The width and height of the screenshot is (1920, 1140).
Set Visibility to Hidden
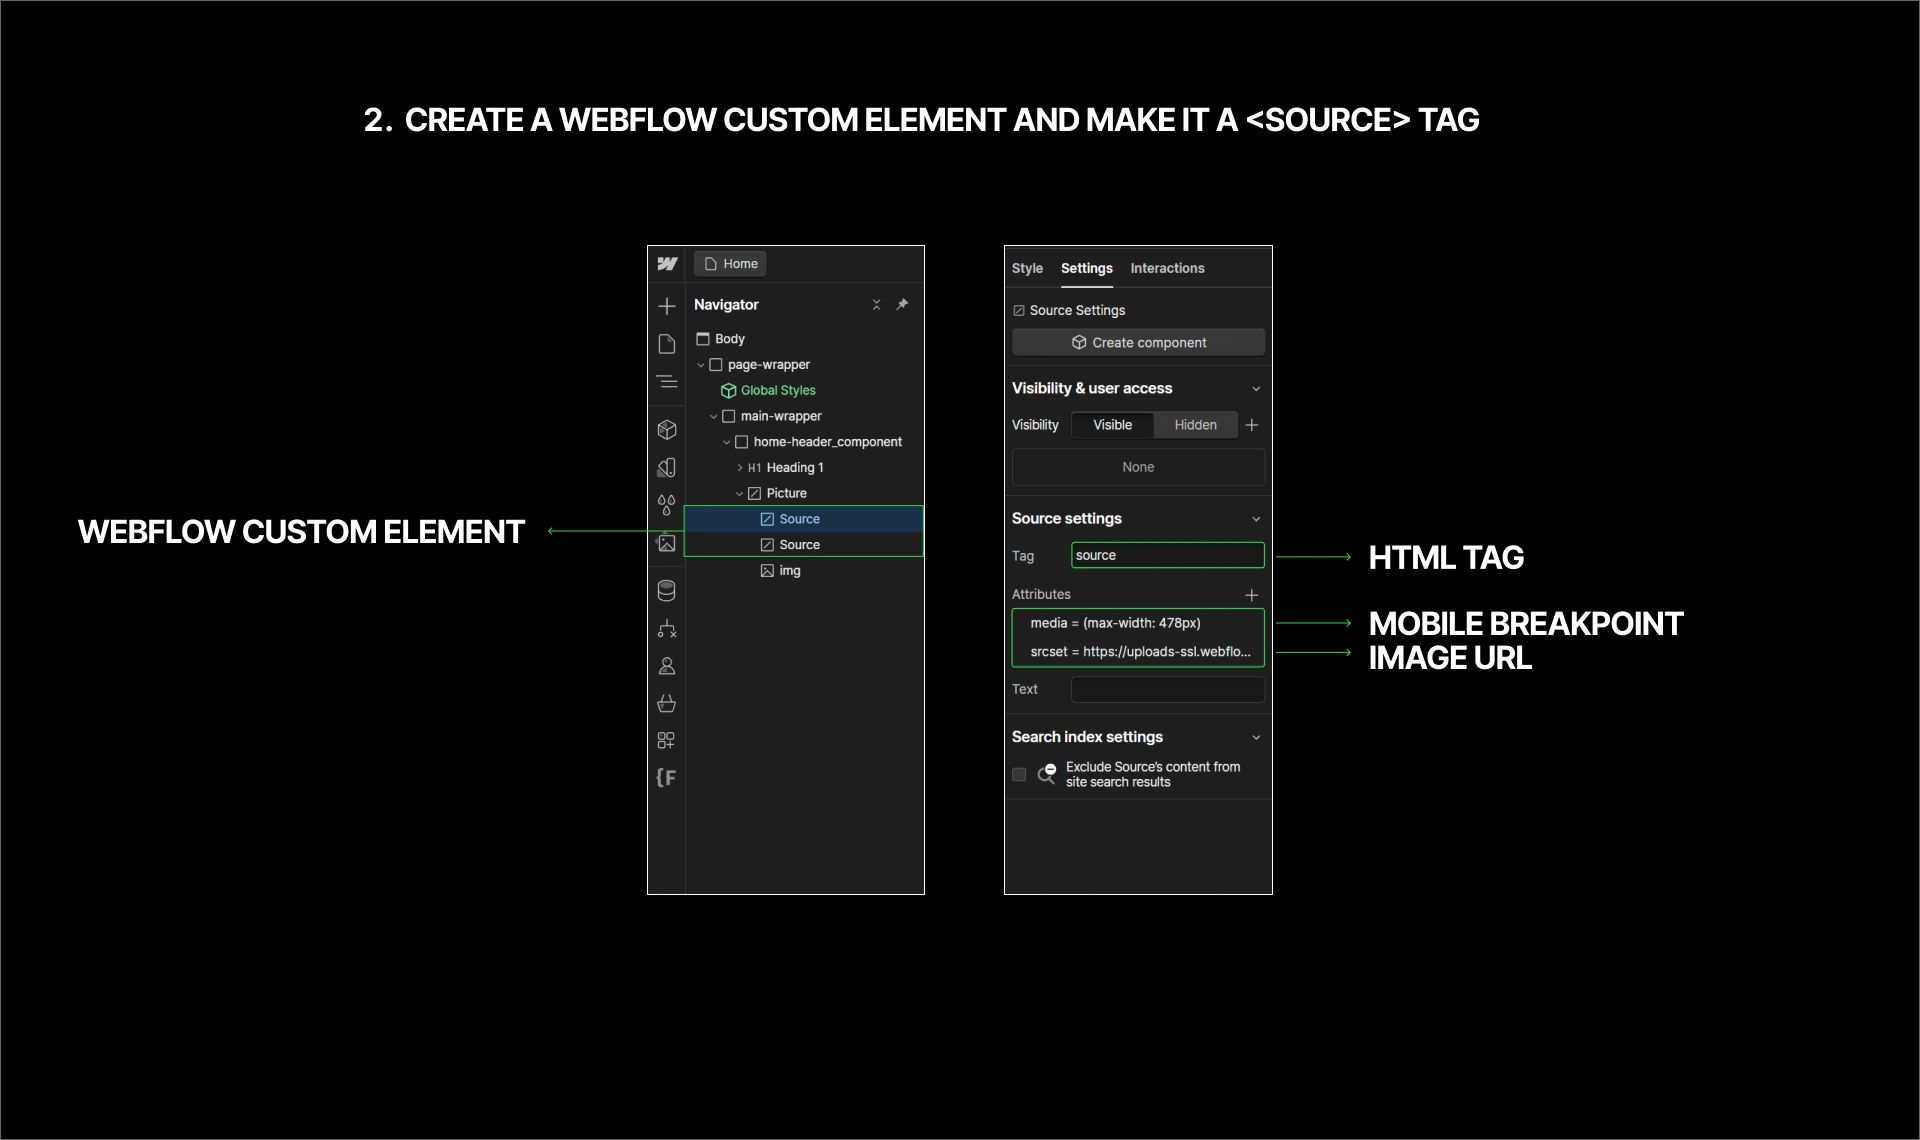pos(1195,425)
